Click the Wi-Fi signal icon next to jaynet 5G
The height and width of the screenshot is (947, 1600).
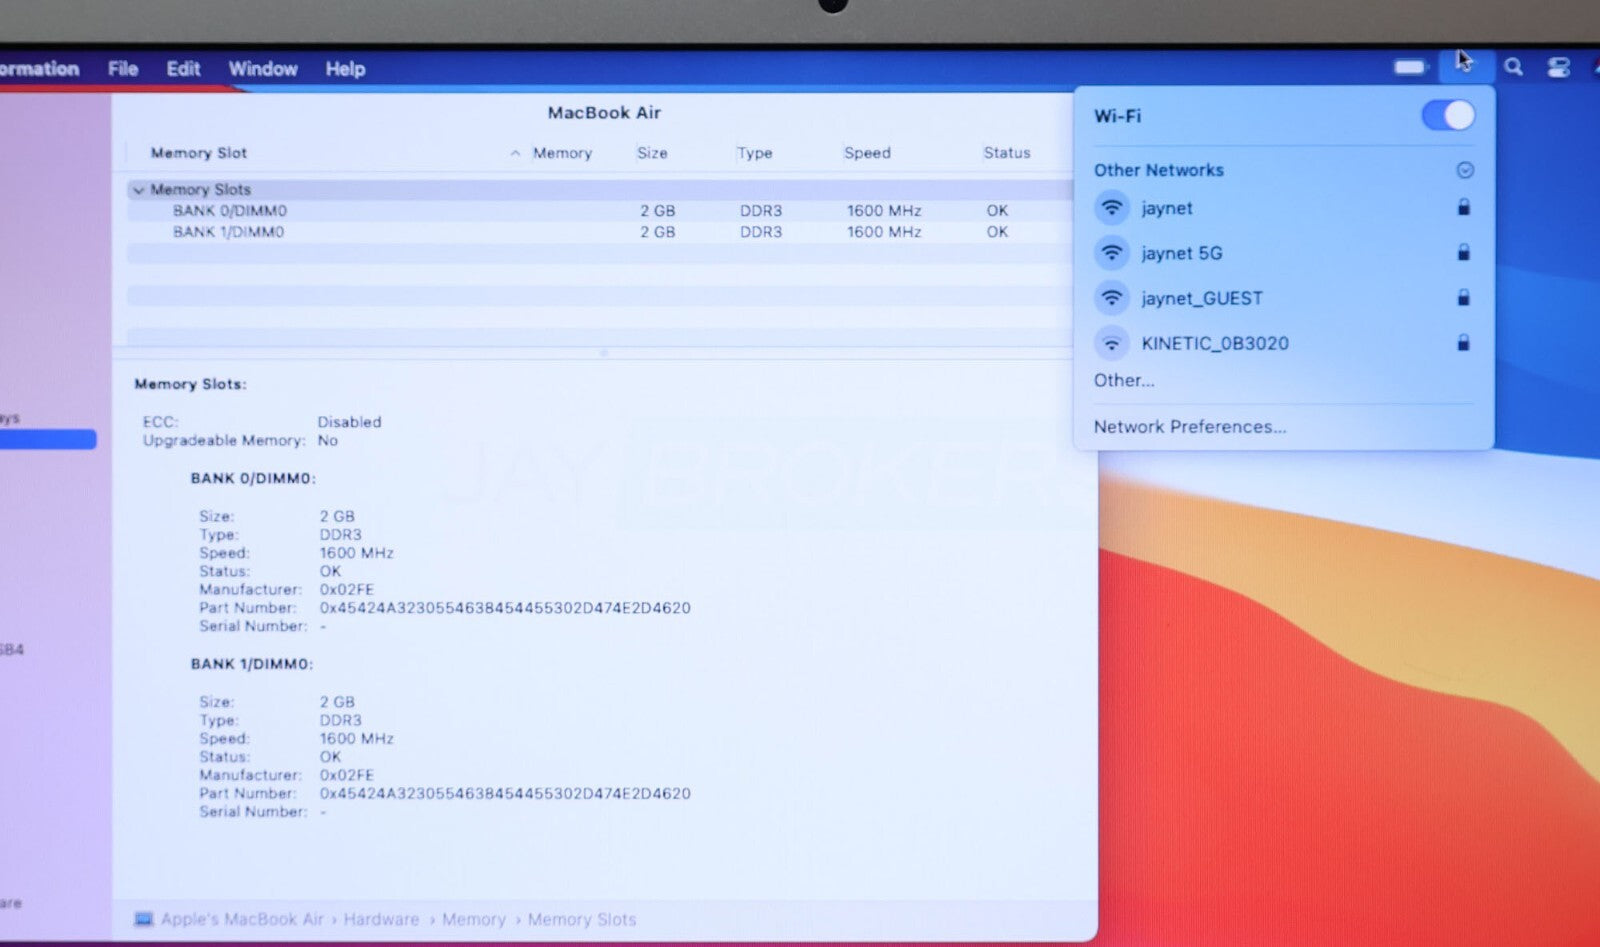[1111, 253]
